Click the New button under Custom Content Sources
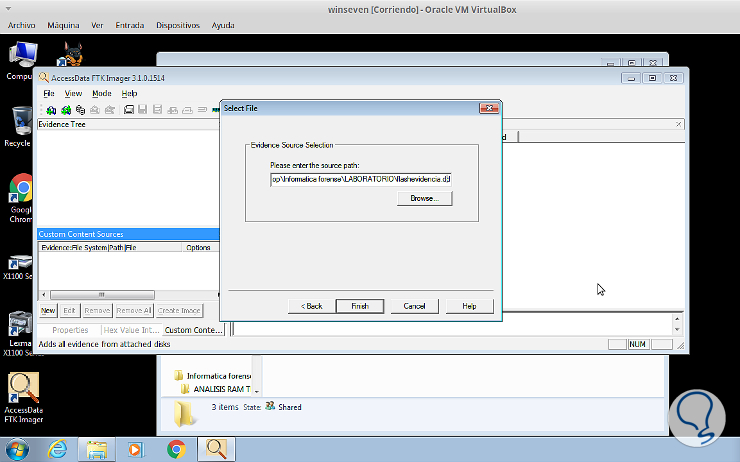The height and width of the screenshot is (462, 740). (48, 311)
